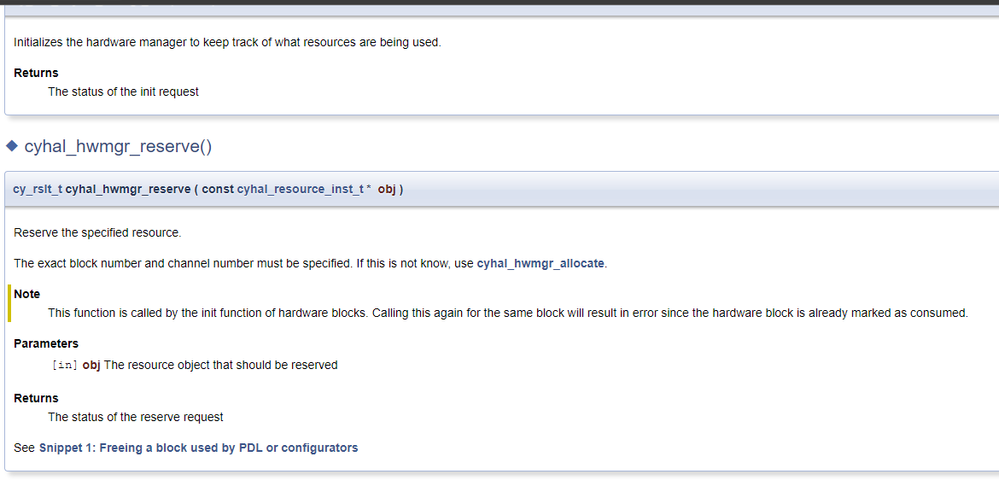Image resolution: width=999 pixels, height=487 pixels.
Task: Click the 'Initializes the hardware manager' description
Action: [227, 42]
